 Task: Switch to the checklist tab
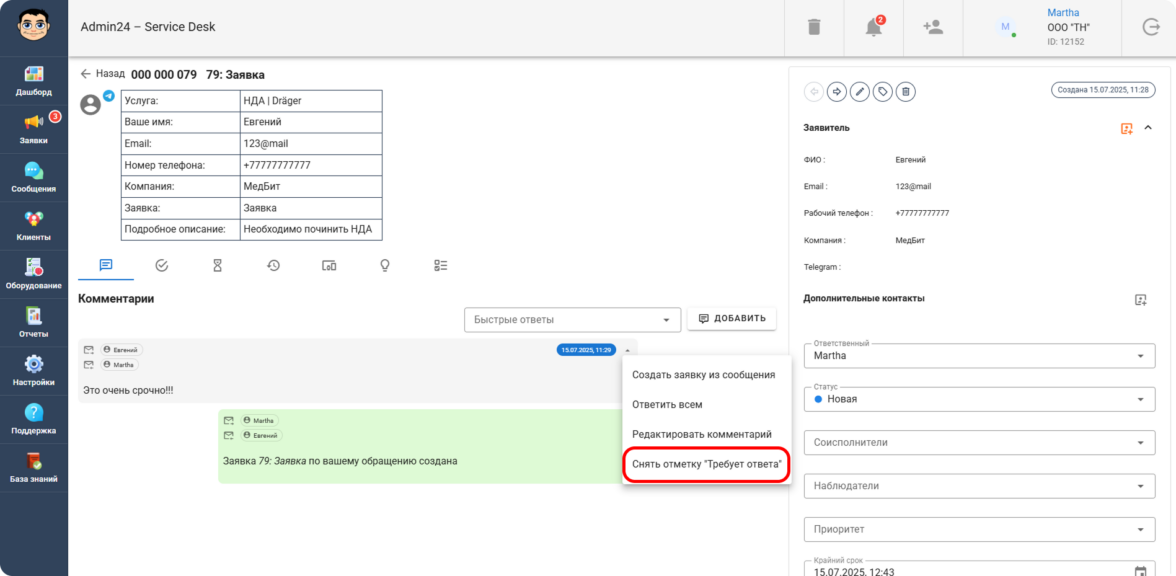440,265
